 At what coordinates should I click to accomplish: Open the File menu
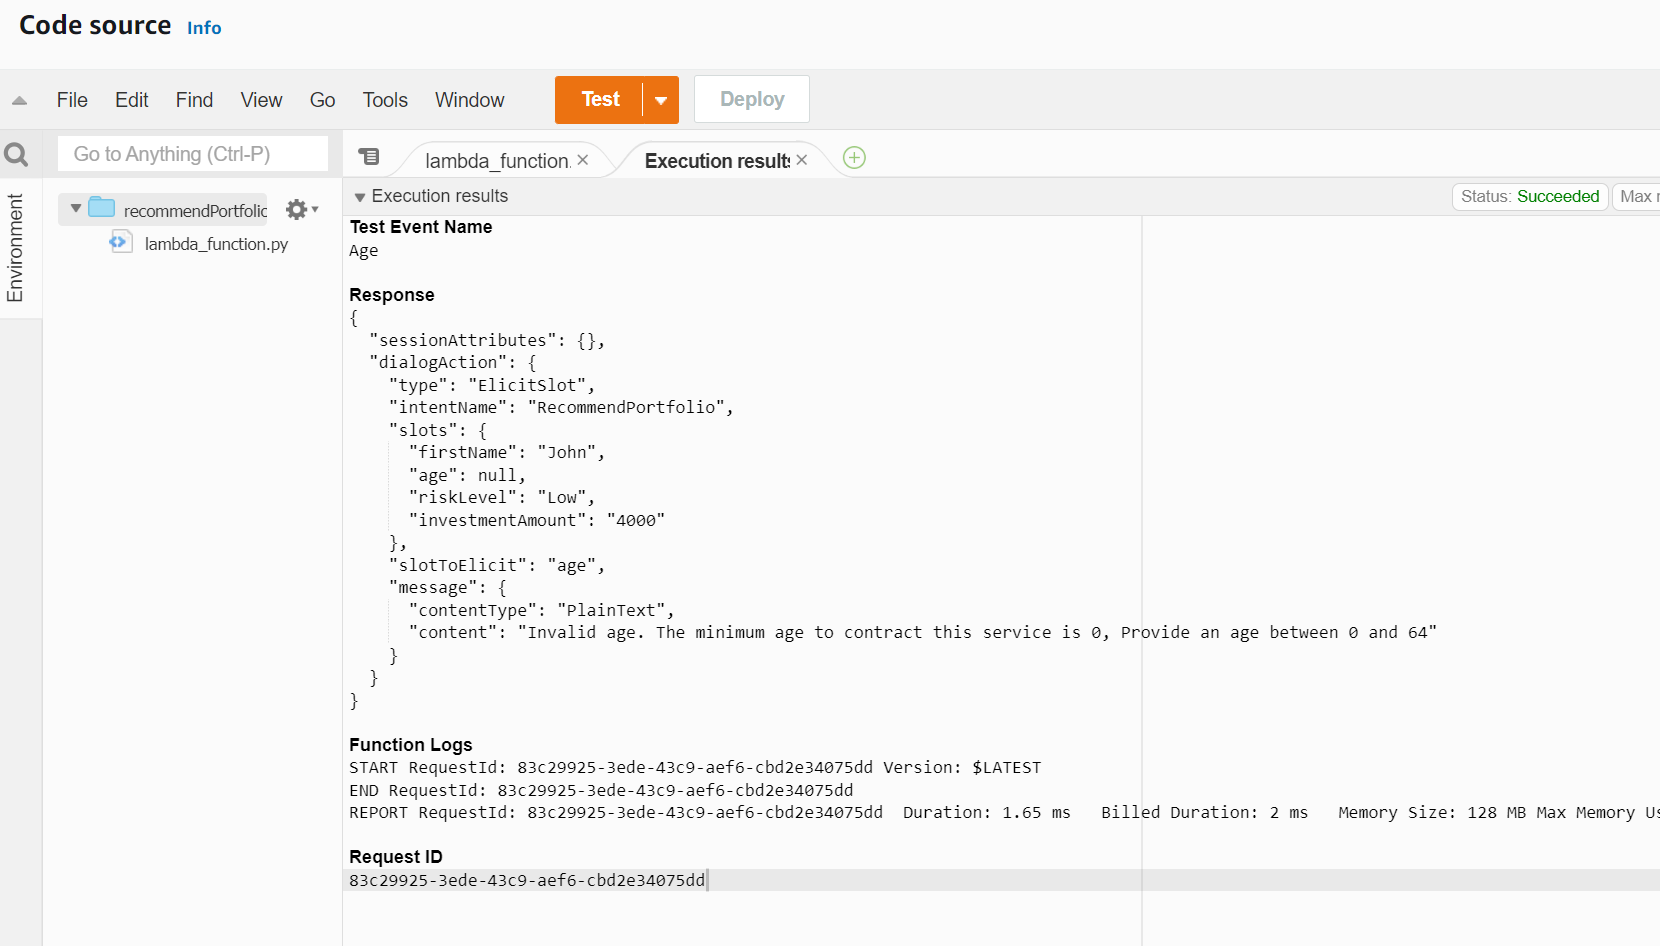71,100
